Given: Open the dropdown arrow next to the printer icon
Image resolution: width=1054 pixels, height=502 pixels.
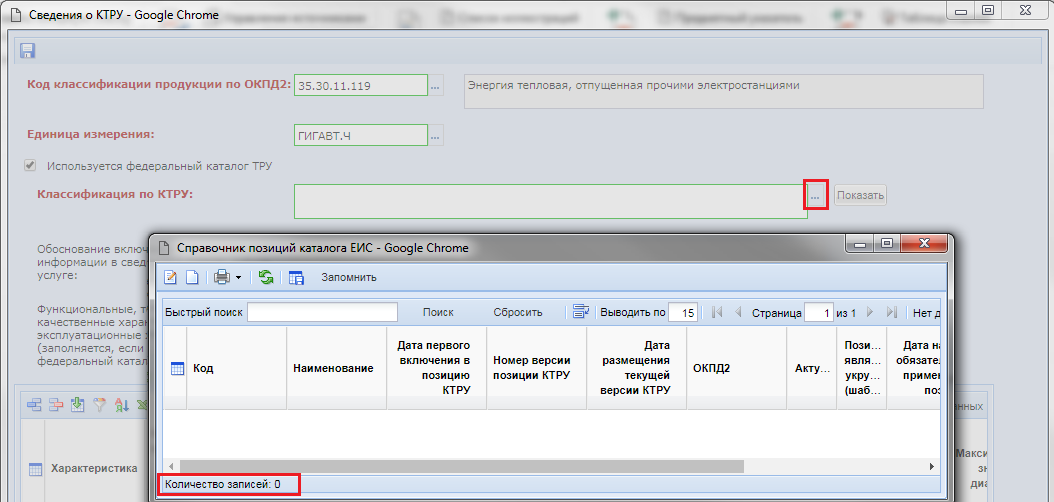Looking at the screenshot, I should click(x=237, y=277).
